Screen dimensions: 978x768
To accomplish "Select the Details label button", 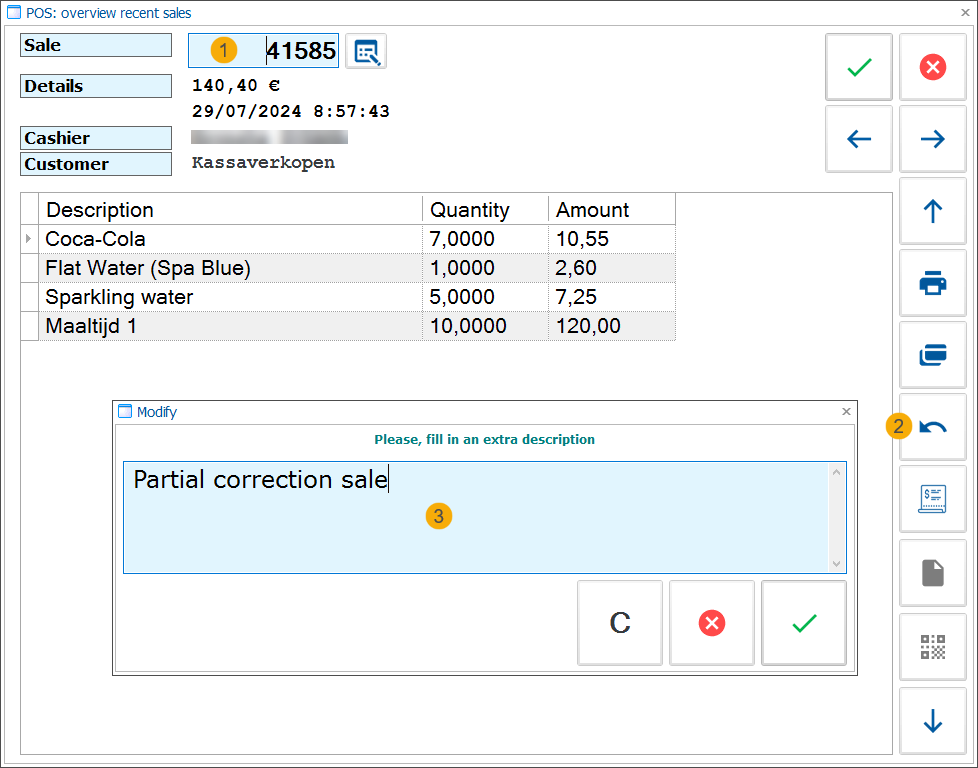I will [95, 86].
